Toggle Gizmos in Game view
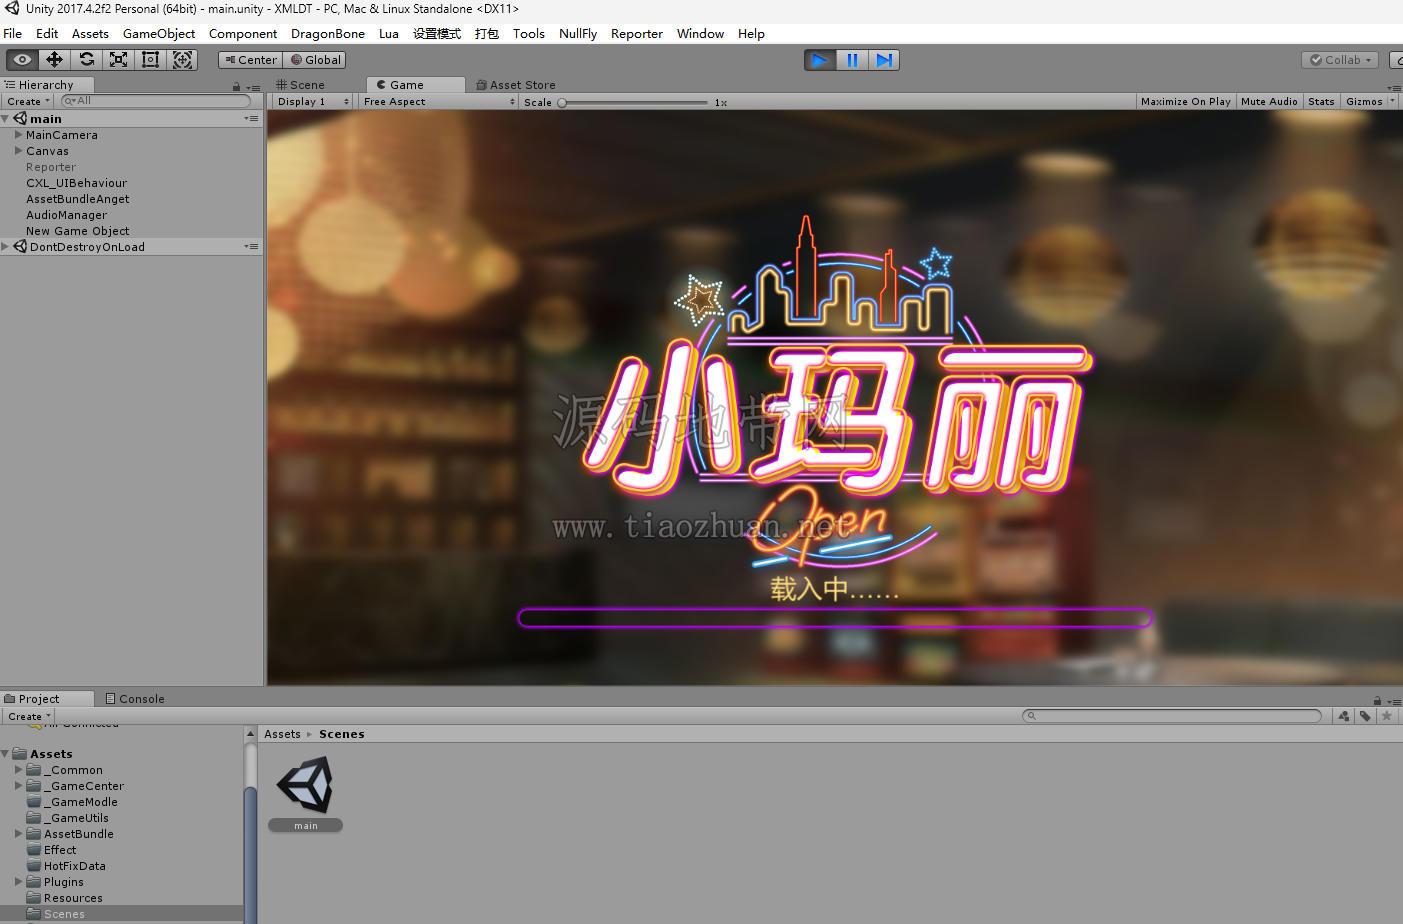This screenshot has height=924, width=1403. pyautogui.click(x=1364, y=101)
